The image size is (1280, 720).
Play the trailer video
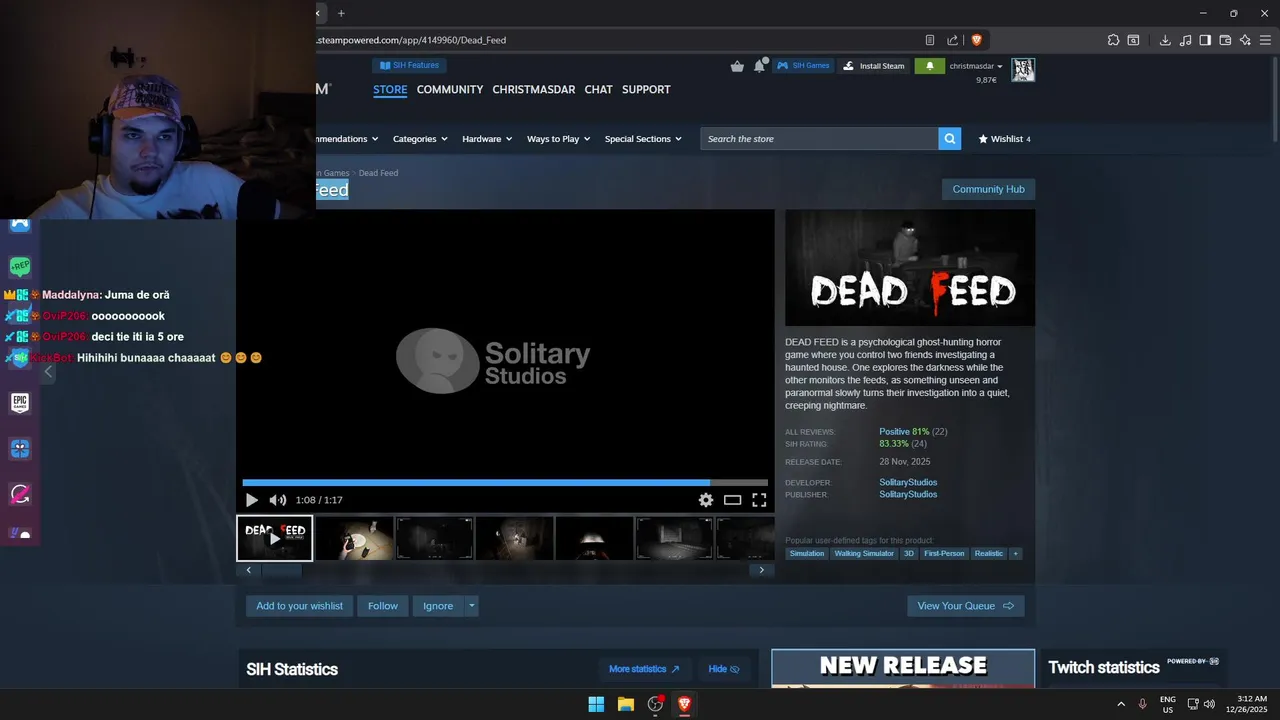coord(251,500)
